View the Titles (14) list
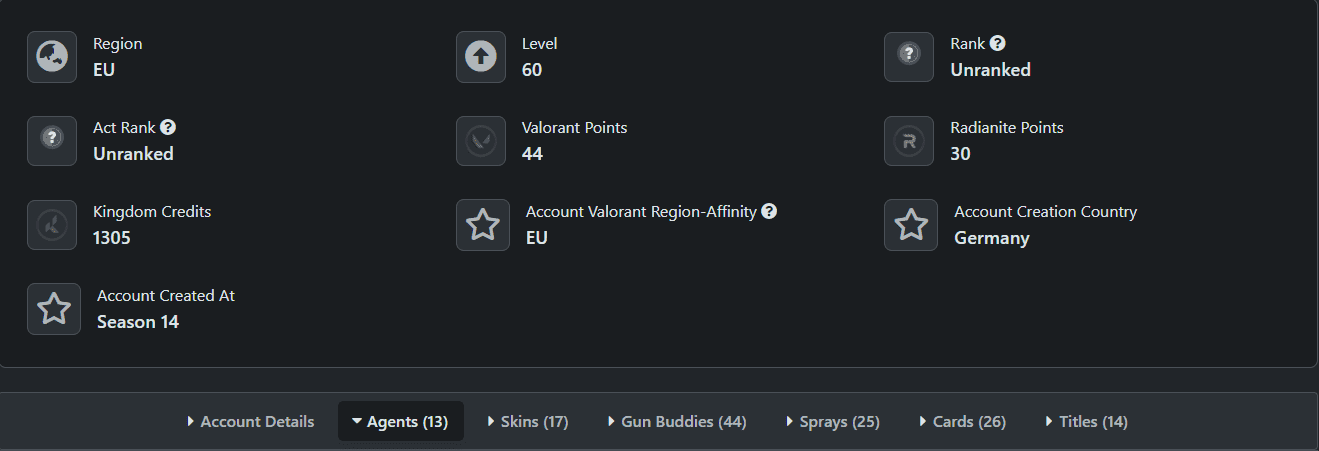The height and width of the screenshot is (451, 1319). 1086,422
